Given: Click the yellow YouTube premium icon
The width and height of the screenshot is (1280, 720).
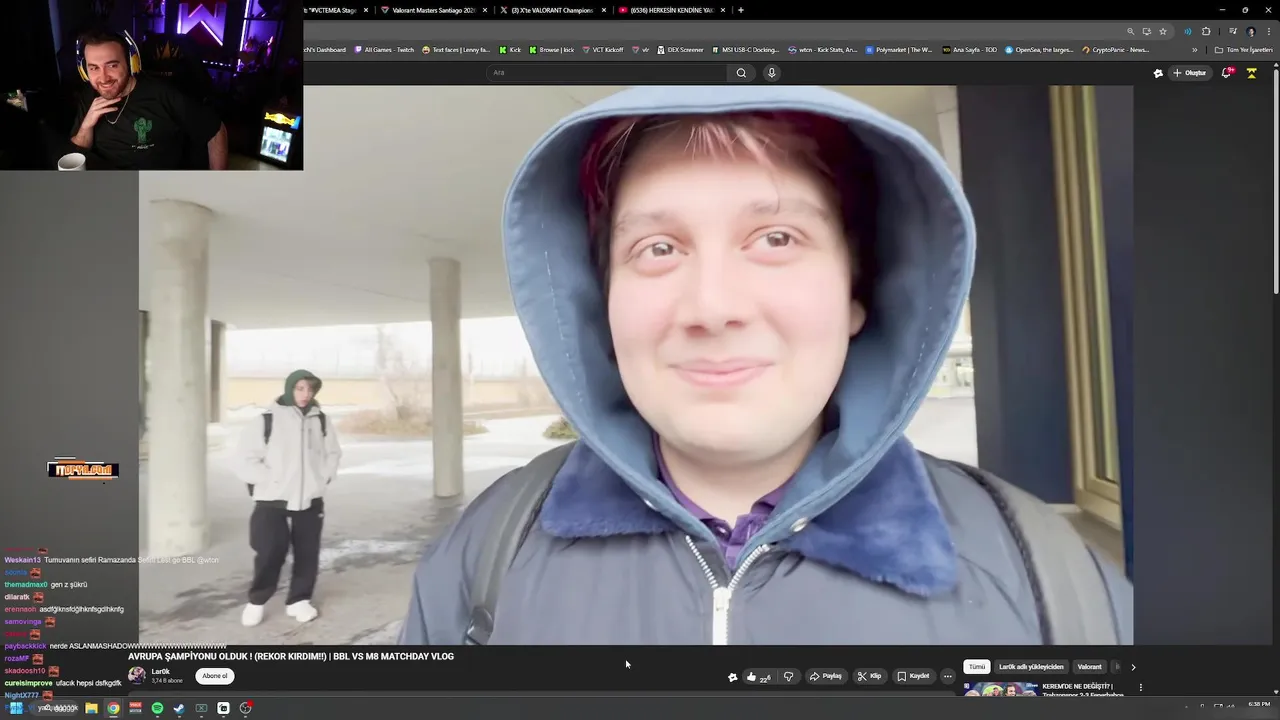Looking at the screenshot, I should tap(1251, 73).
